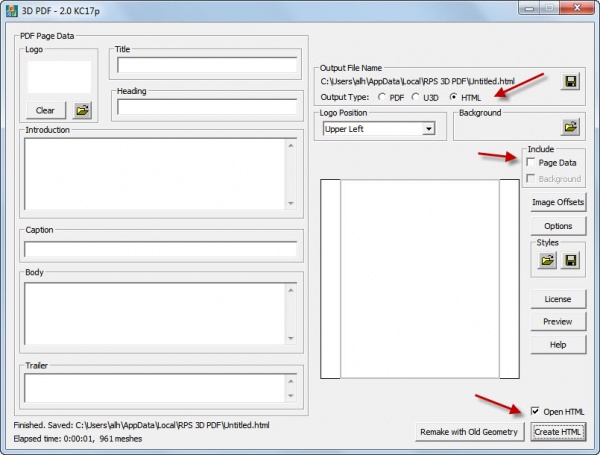Image resolution: width=600 pixels, height=455 pixels.
Task: Click 3D PDF app icon in title bar
Action: coord(12,10)
